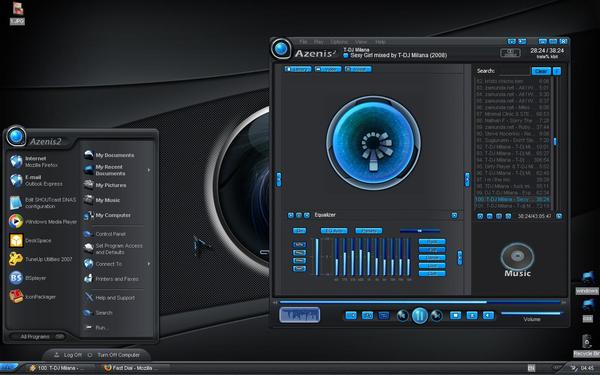600x375 pixels.
Task: Click the Volume slider
Action: tap(532, 313)
